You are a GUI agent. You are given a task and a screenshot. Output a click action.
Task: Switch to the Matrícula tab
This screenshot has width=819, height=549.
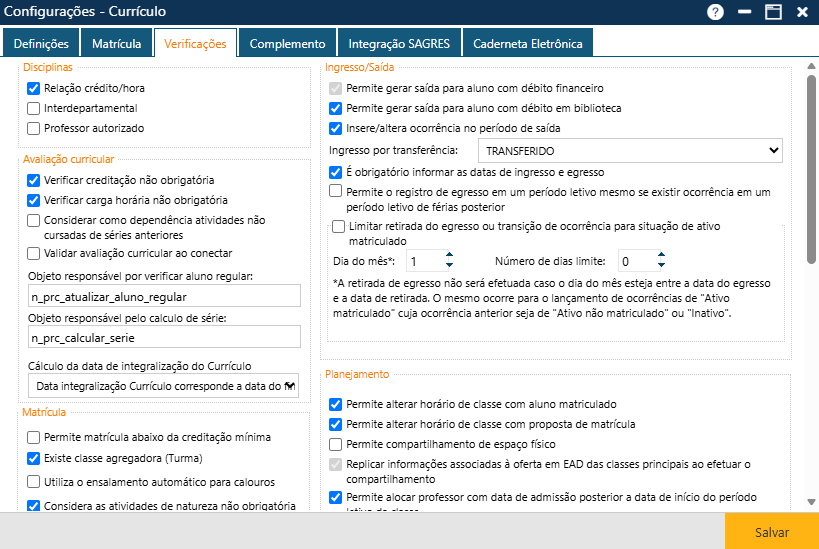click(116, 43)
